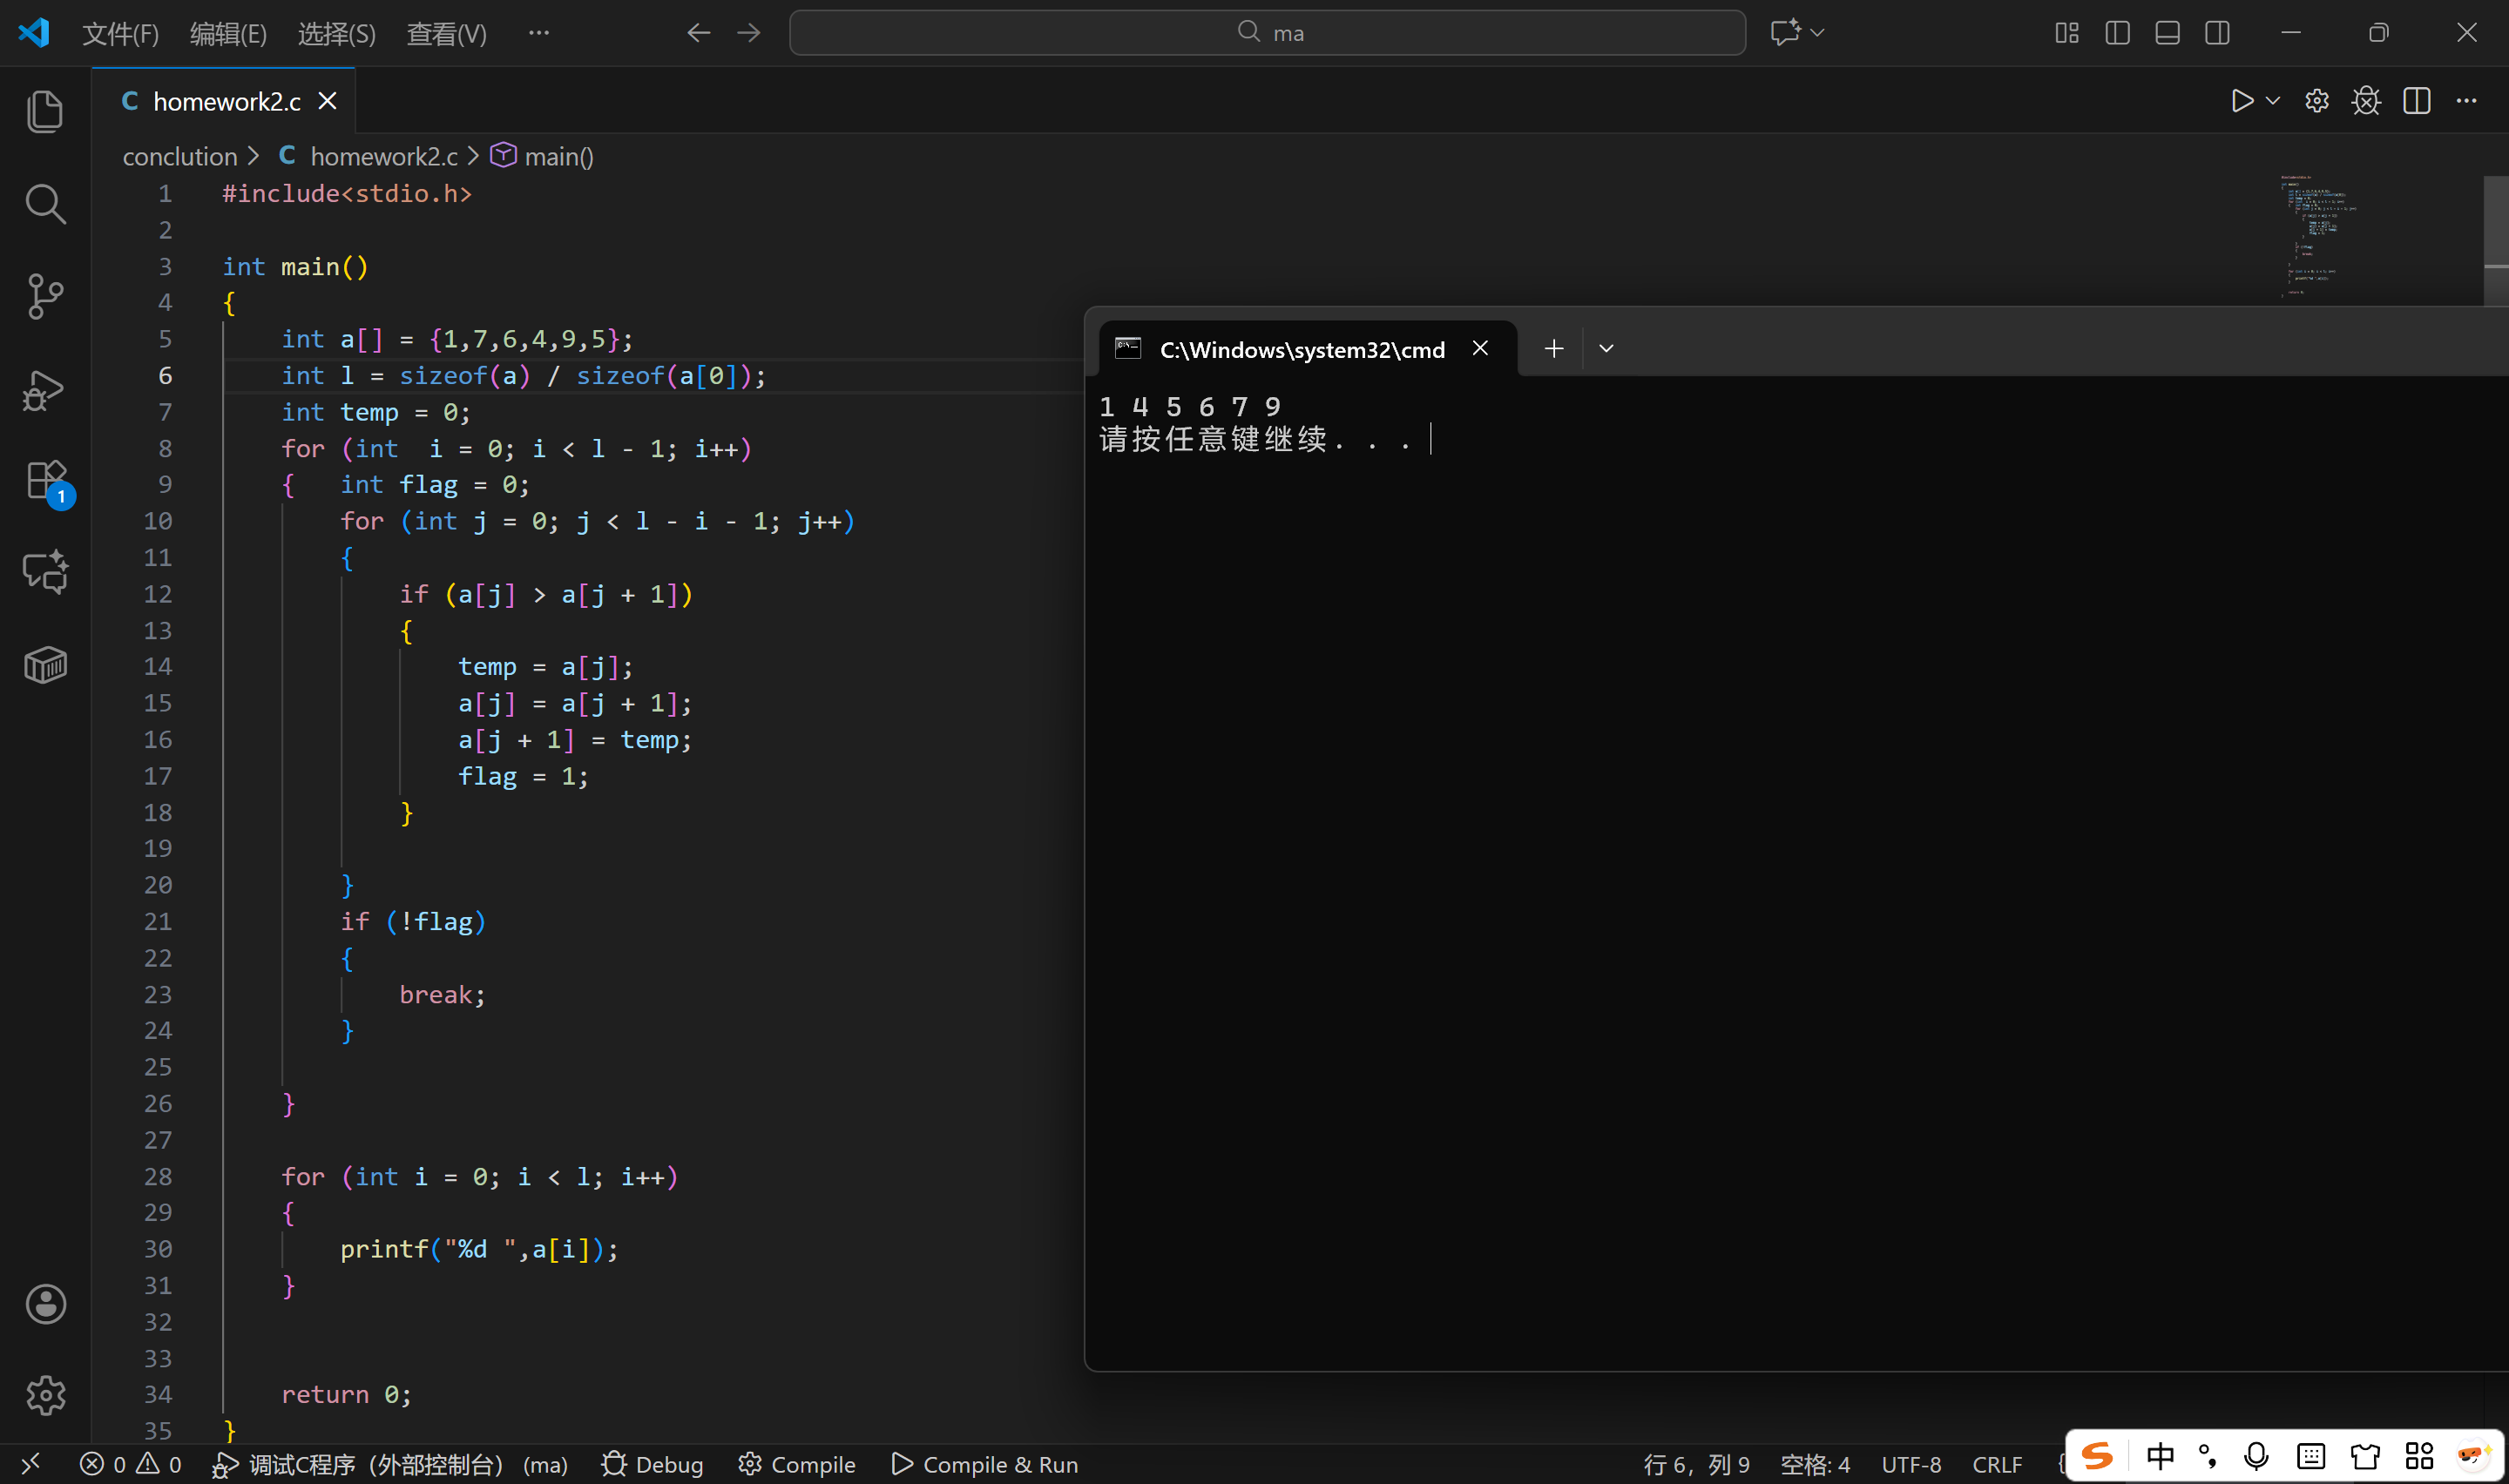The height and width of the screenshot is (1484, 2509).
Task: Open the terminal new tab dropdown chevron
Action: (x=1606, y=349)
